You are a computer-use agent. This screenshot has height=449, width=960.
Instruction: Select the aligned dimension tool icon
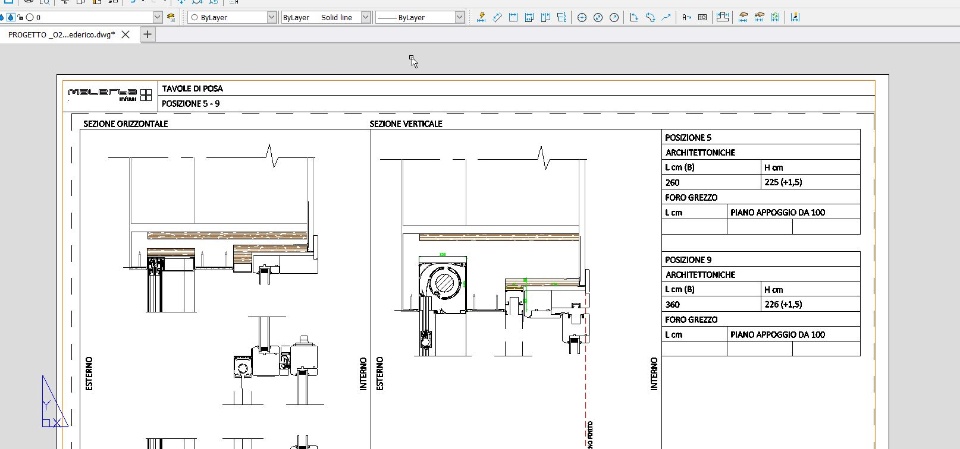tap(497, 17)
